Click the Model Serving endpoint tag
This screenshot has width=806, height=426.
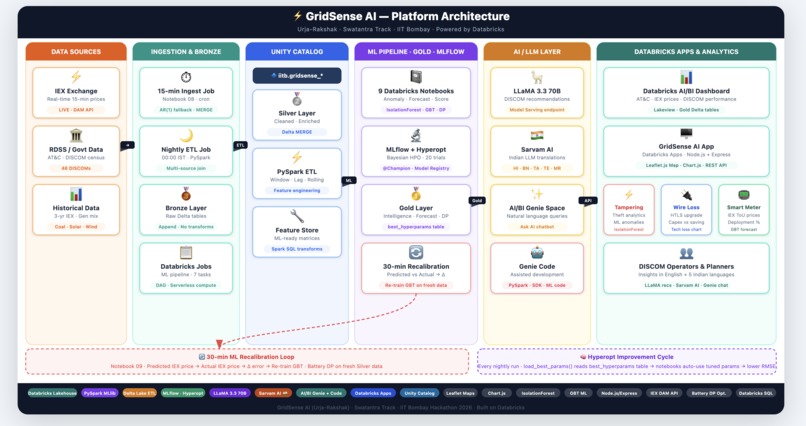[537, 110]
